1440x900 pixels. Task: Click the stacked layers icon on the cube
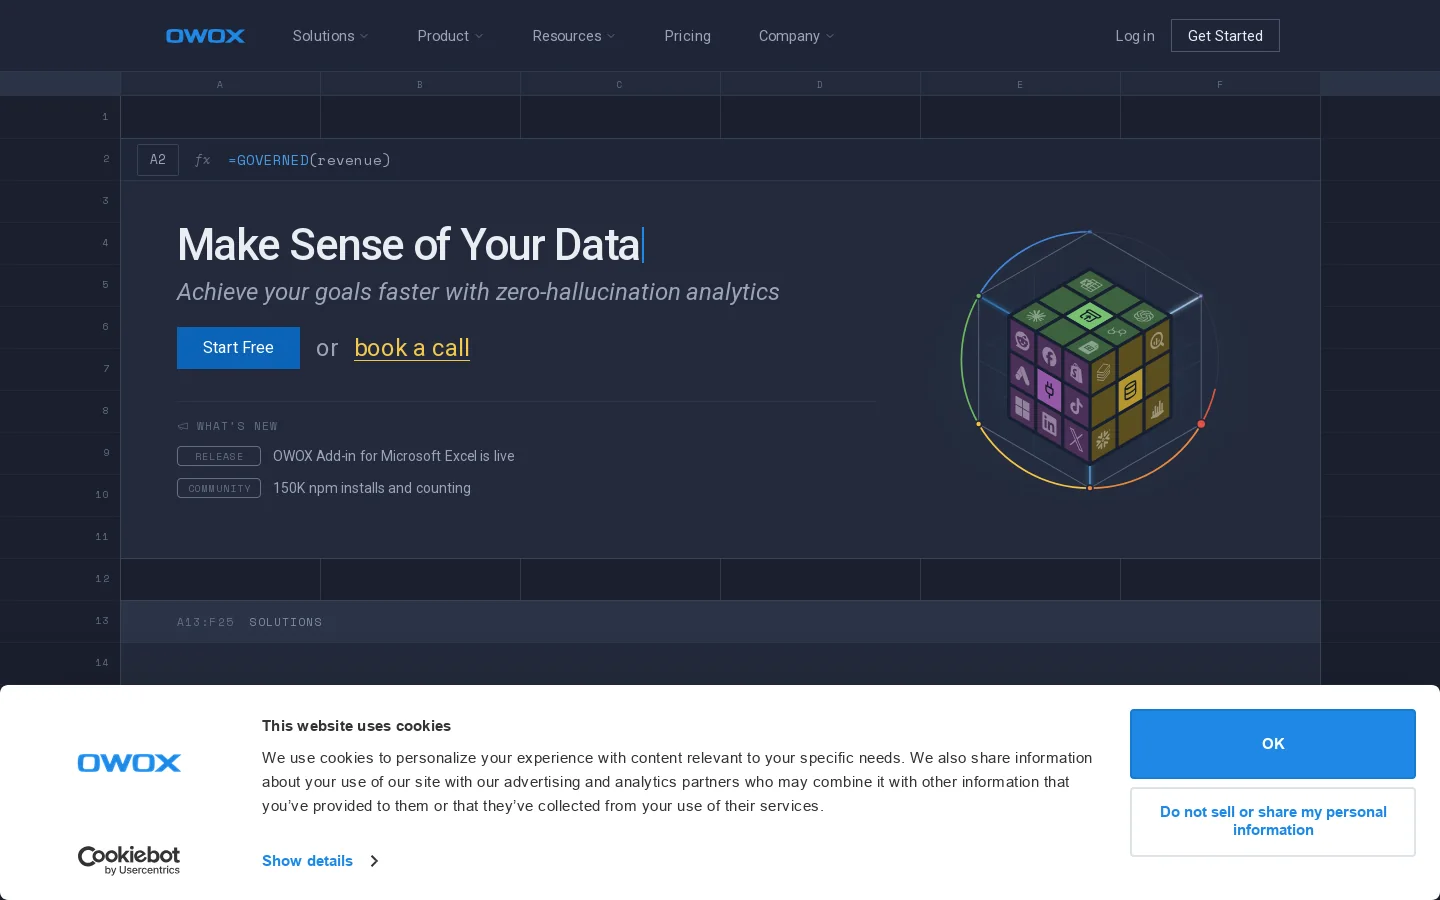[1103, 372]
